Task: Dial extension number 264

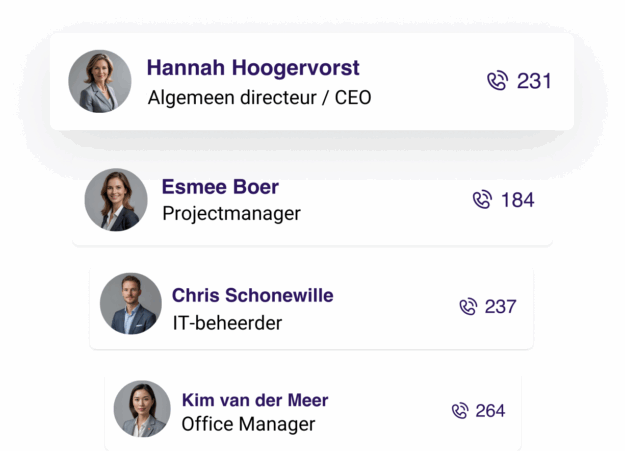Action: tap(490, 411)
